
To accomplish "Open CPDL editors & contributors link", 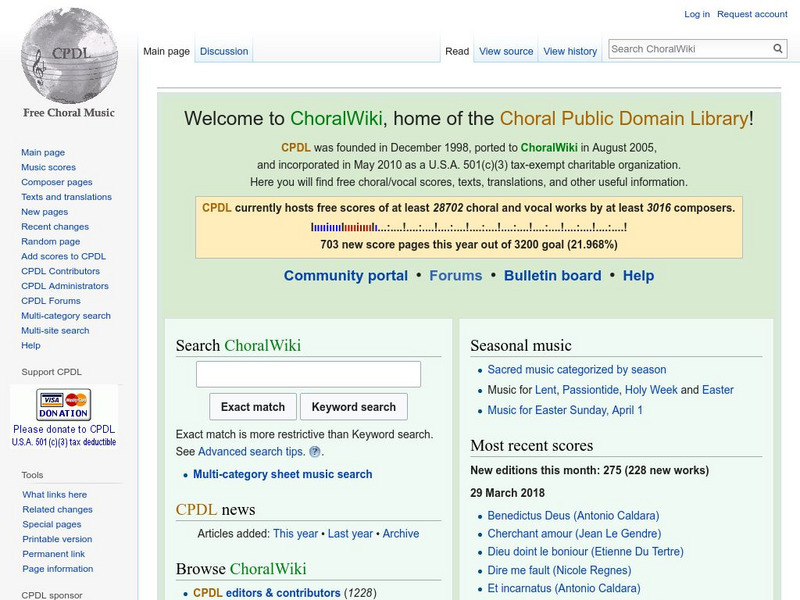I will [266, 593].
